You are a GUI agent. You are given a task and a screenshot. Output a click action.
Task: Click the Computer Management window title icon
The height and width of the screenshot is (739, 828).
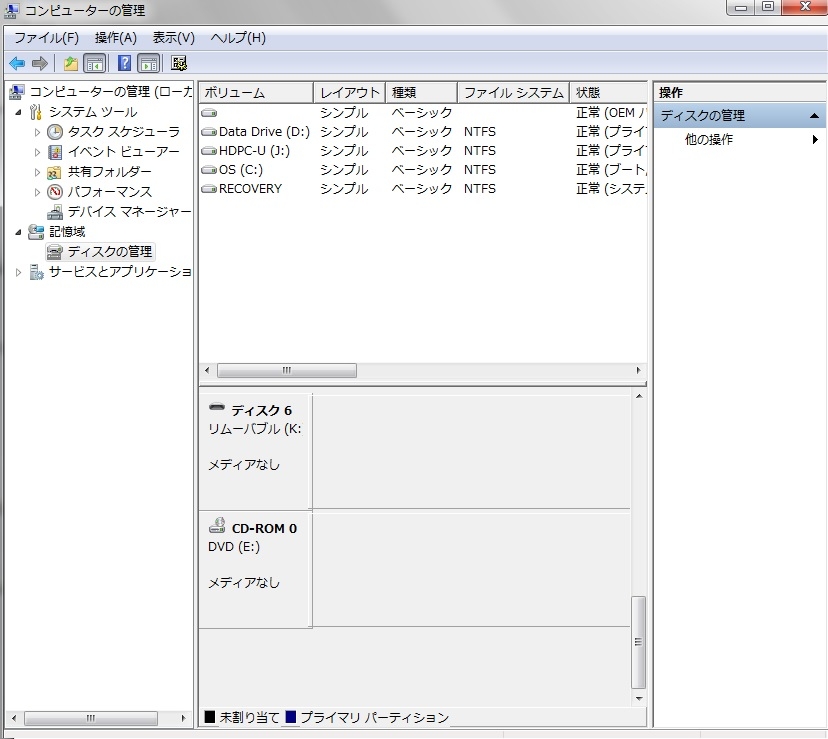[x=12, y=10]
